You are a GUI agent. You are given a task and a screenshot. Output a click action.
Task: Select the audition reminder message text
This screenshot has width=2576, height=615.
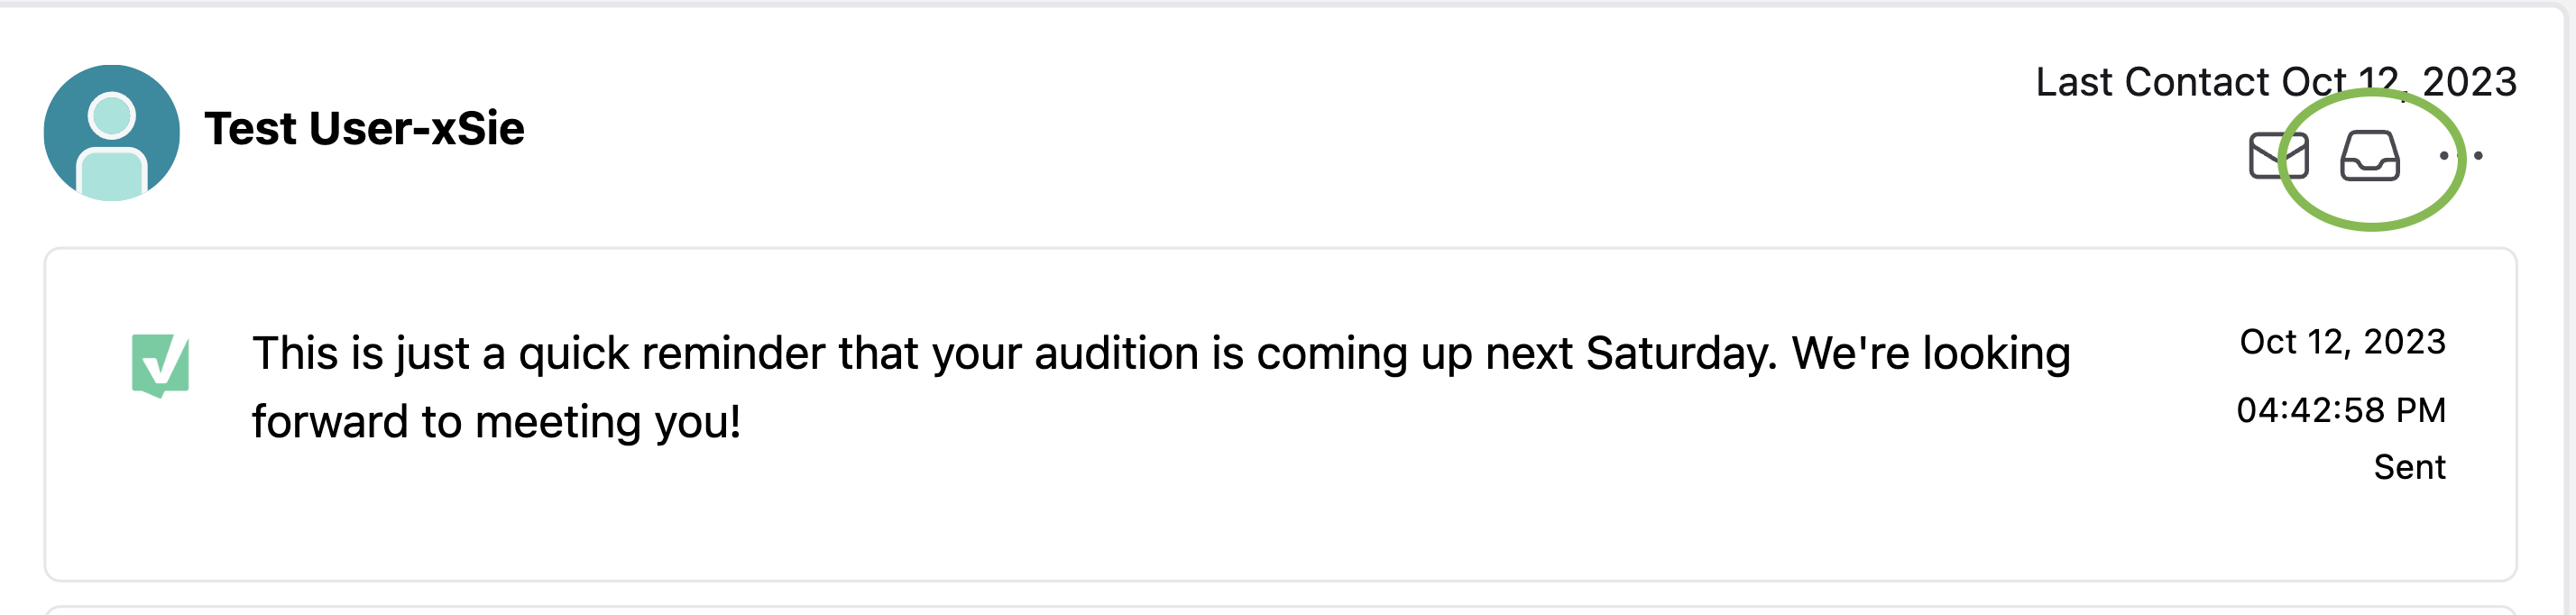click(1160, 387)
